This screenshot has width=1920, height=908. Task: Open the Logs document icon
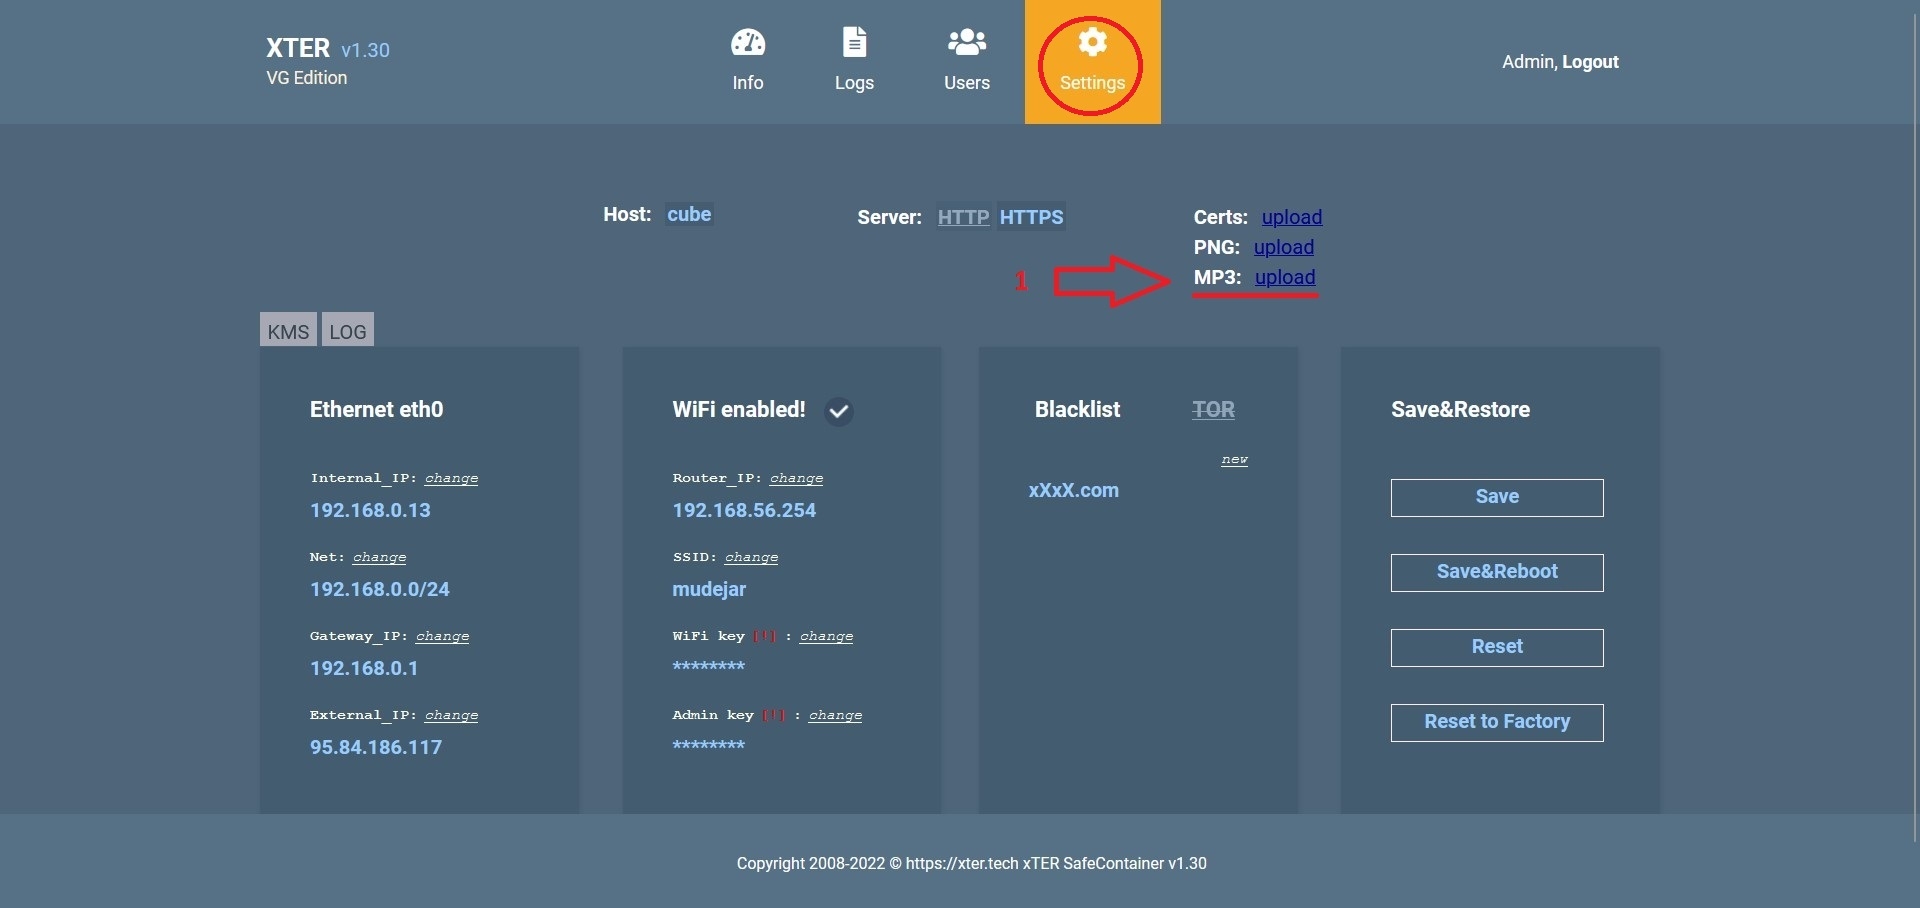point(854,43)
